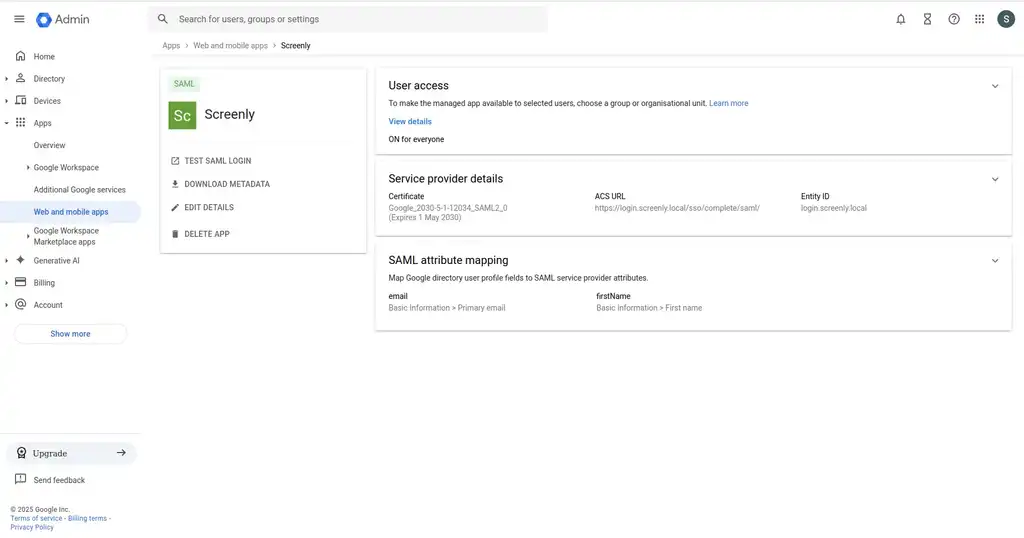Expand the Account tree arrow
Screen dimensions: 1024x538
tap(7, 306)
